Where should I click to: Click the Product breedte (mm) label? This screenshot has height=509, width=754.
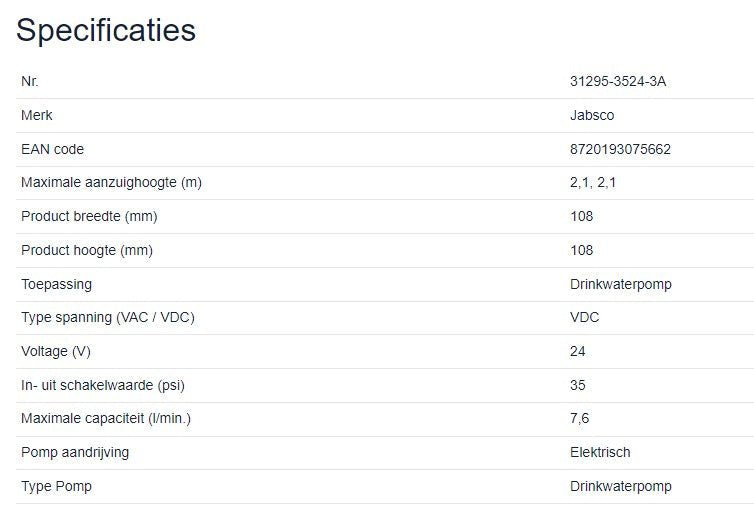click(x=89, y=216)
